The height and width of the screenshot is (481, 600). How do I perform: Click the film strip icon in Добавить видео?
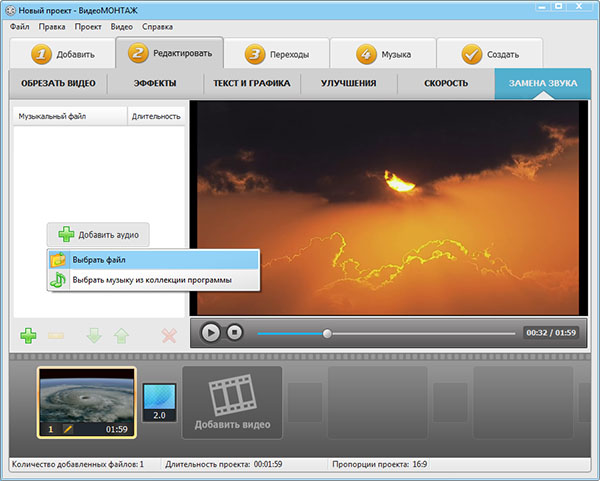232,395
